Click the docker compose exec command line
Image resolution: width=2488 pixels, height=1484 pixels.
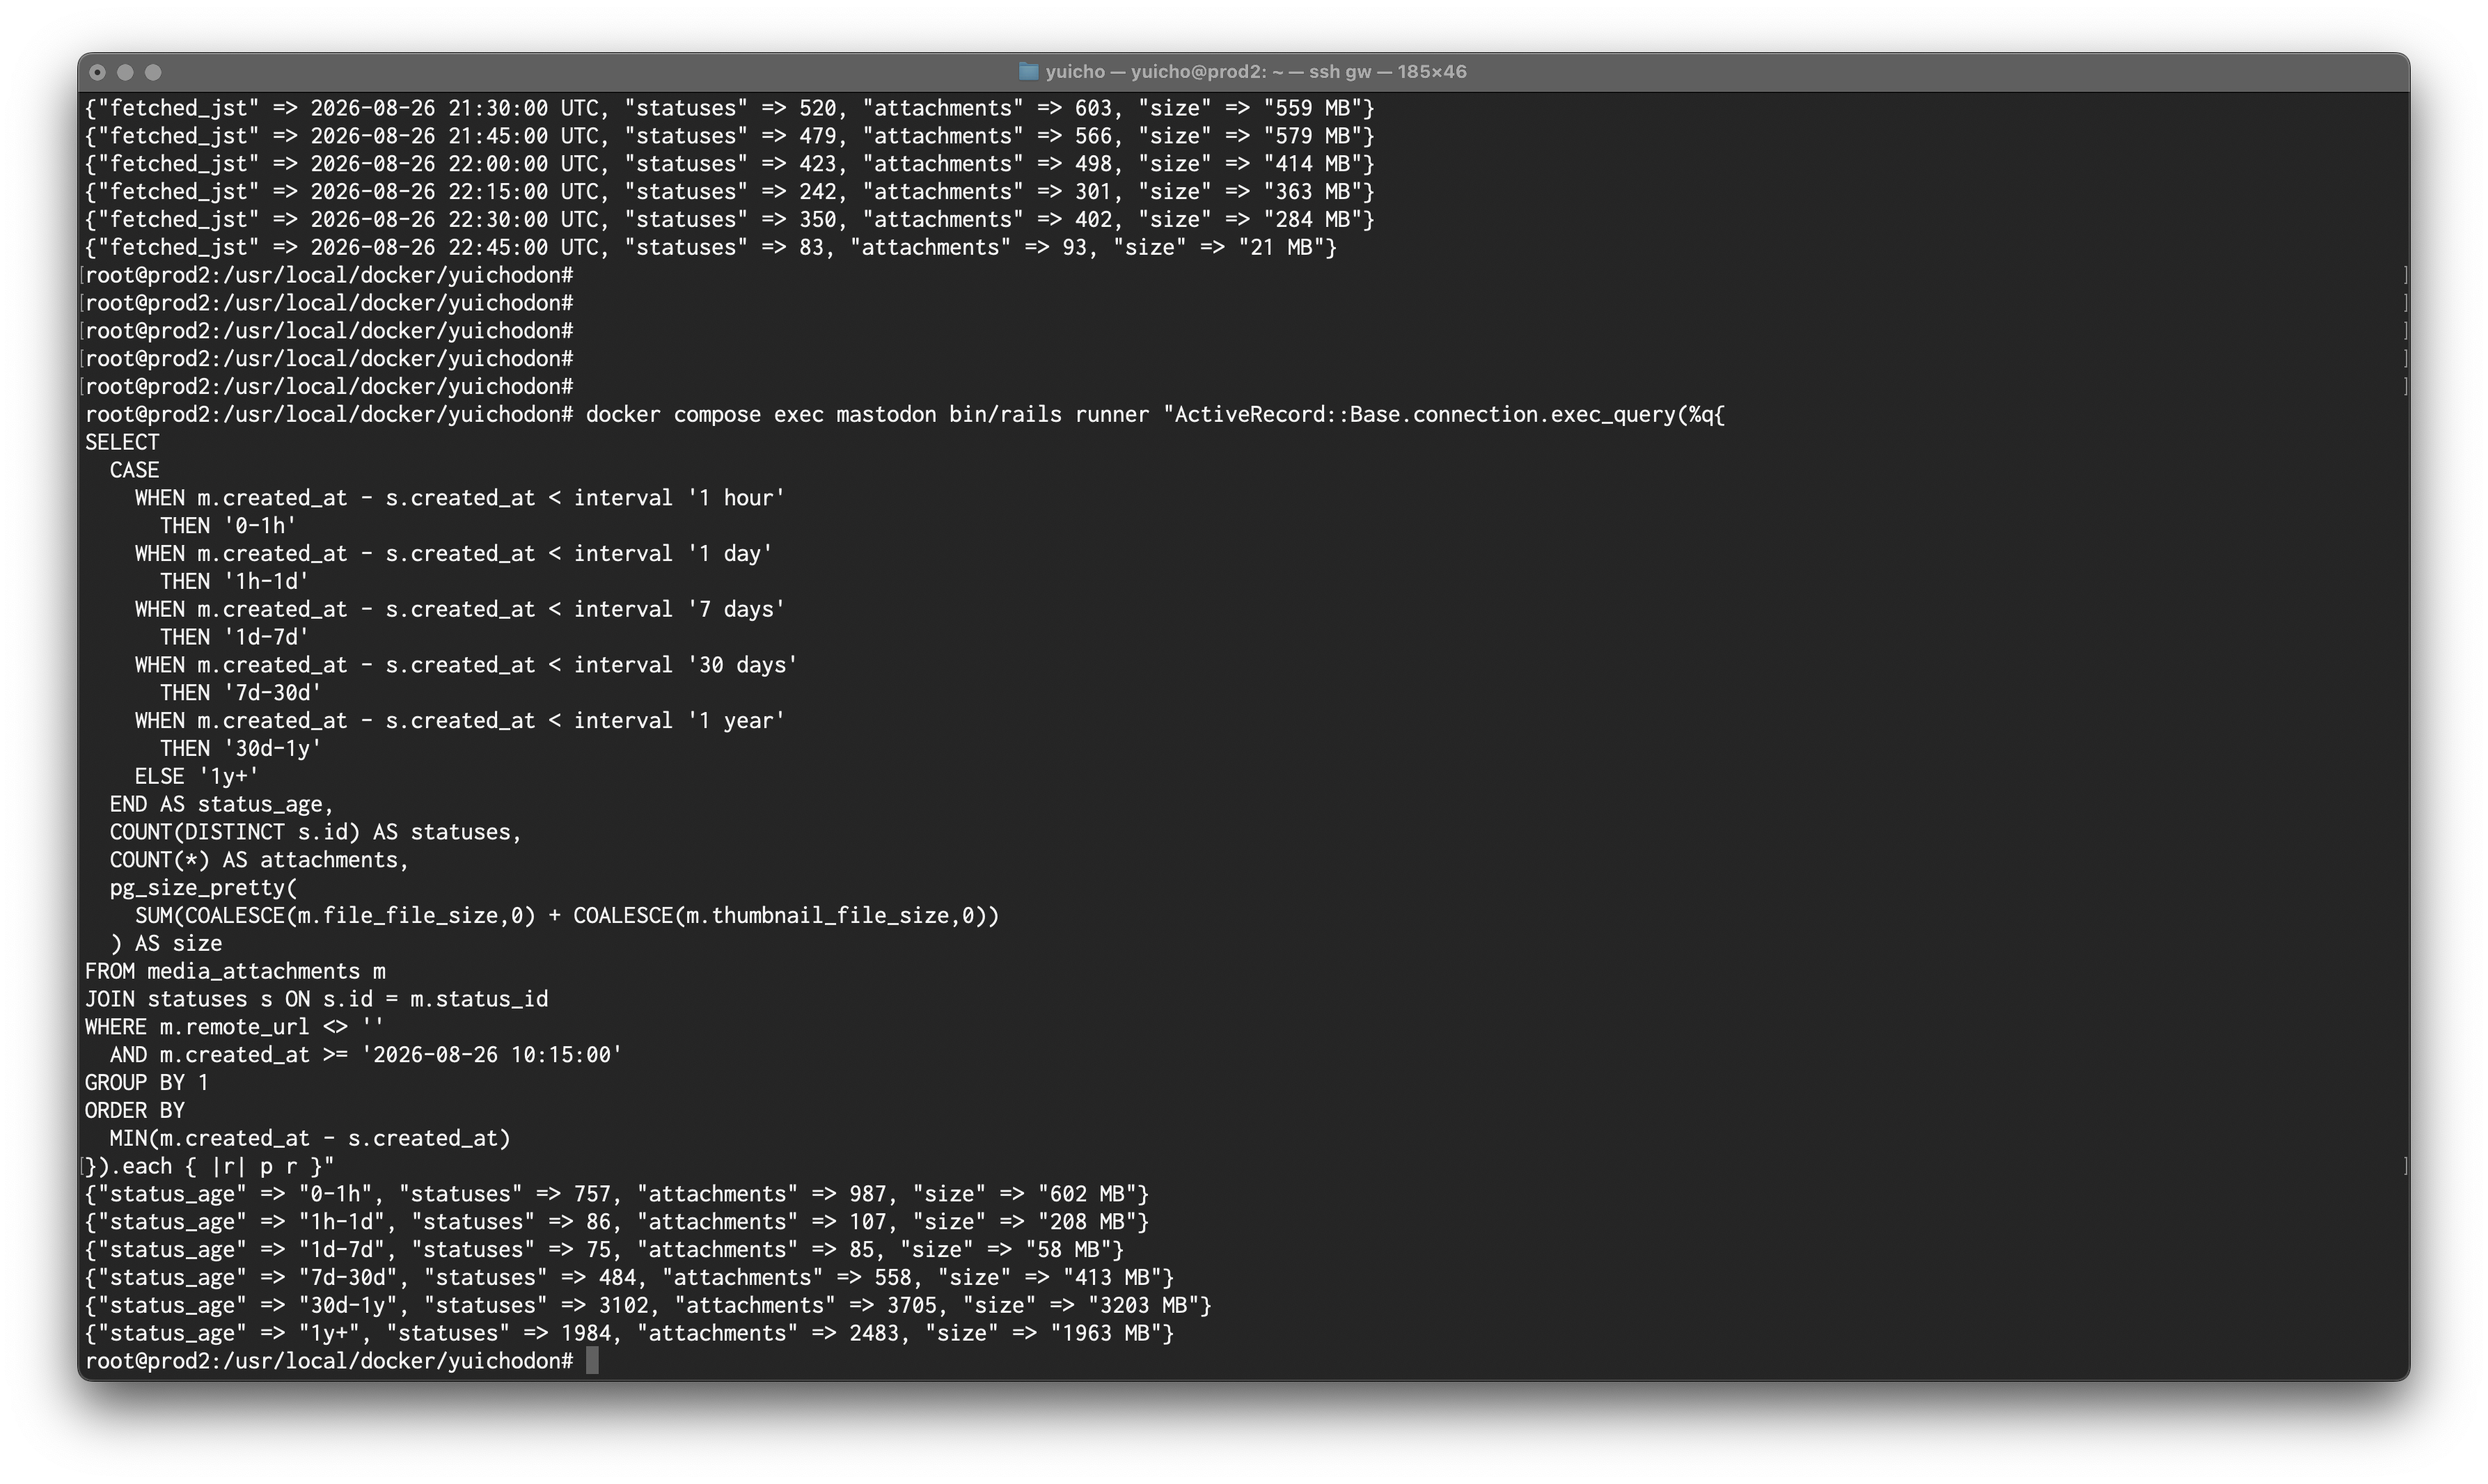coord(905,415)
